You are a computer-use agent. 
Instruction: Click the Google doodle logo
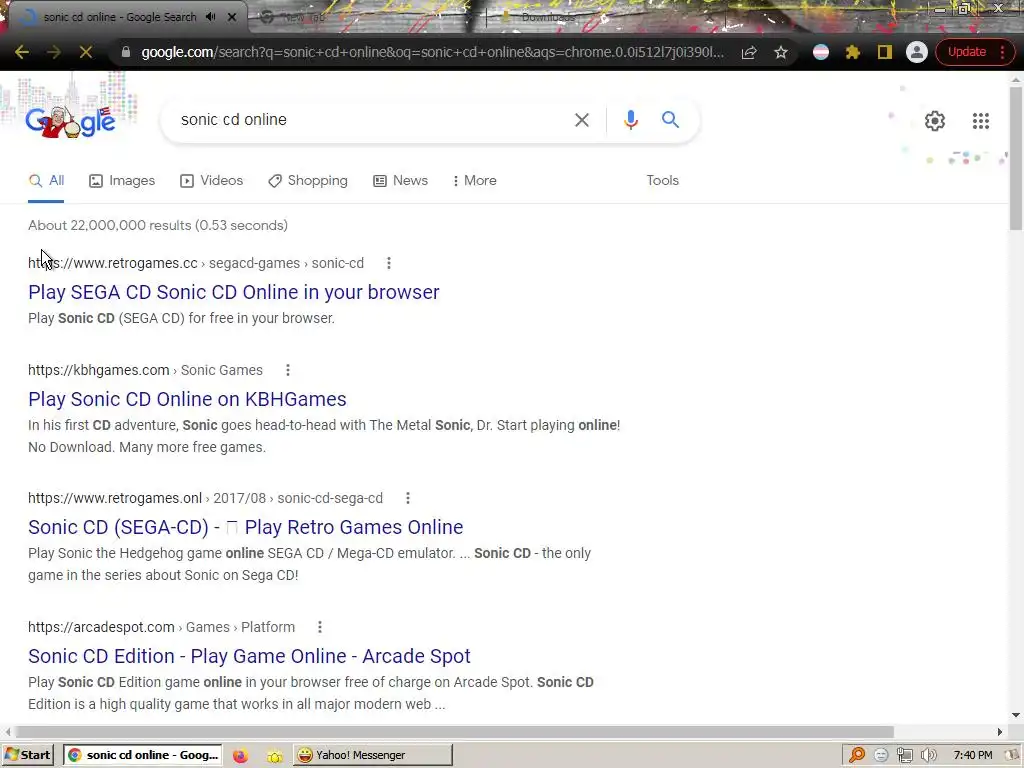tap(71, 121)
